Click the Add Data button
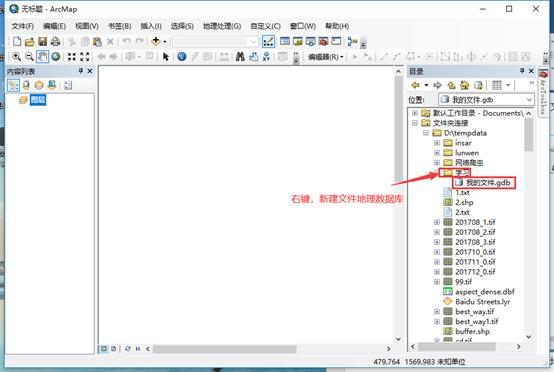 (x=155, y=41)
